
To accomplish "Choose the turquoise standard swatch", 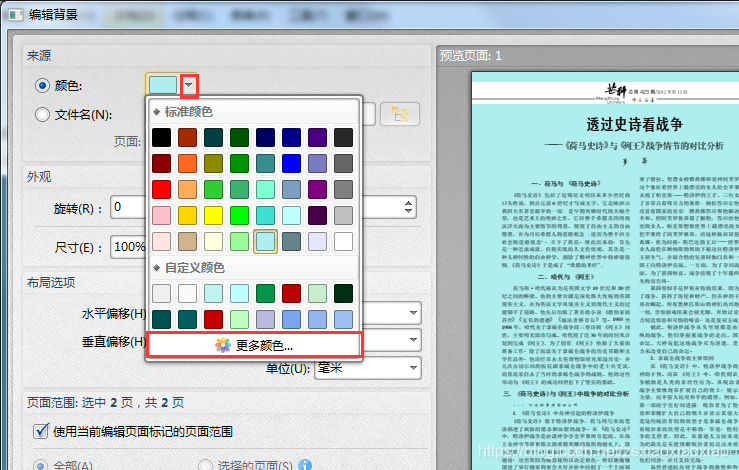I will [x=265, y=215].
